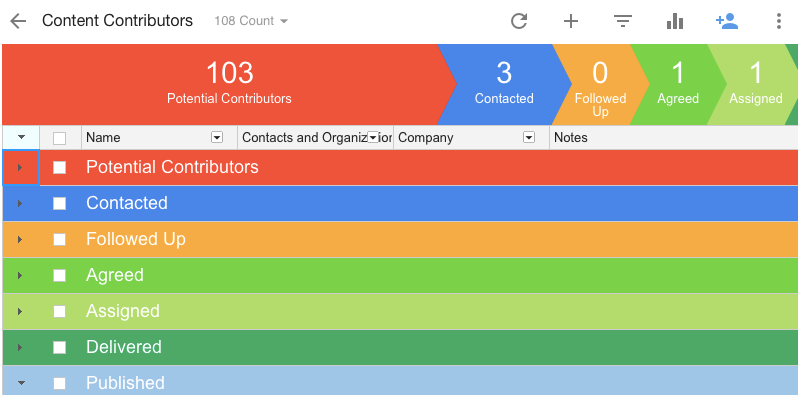
Task: Select the 1 Assigned pipeline stage
Action: point(756,84)
